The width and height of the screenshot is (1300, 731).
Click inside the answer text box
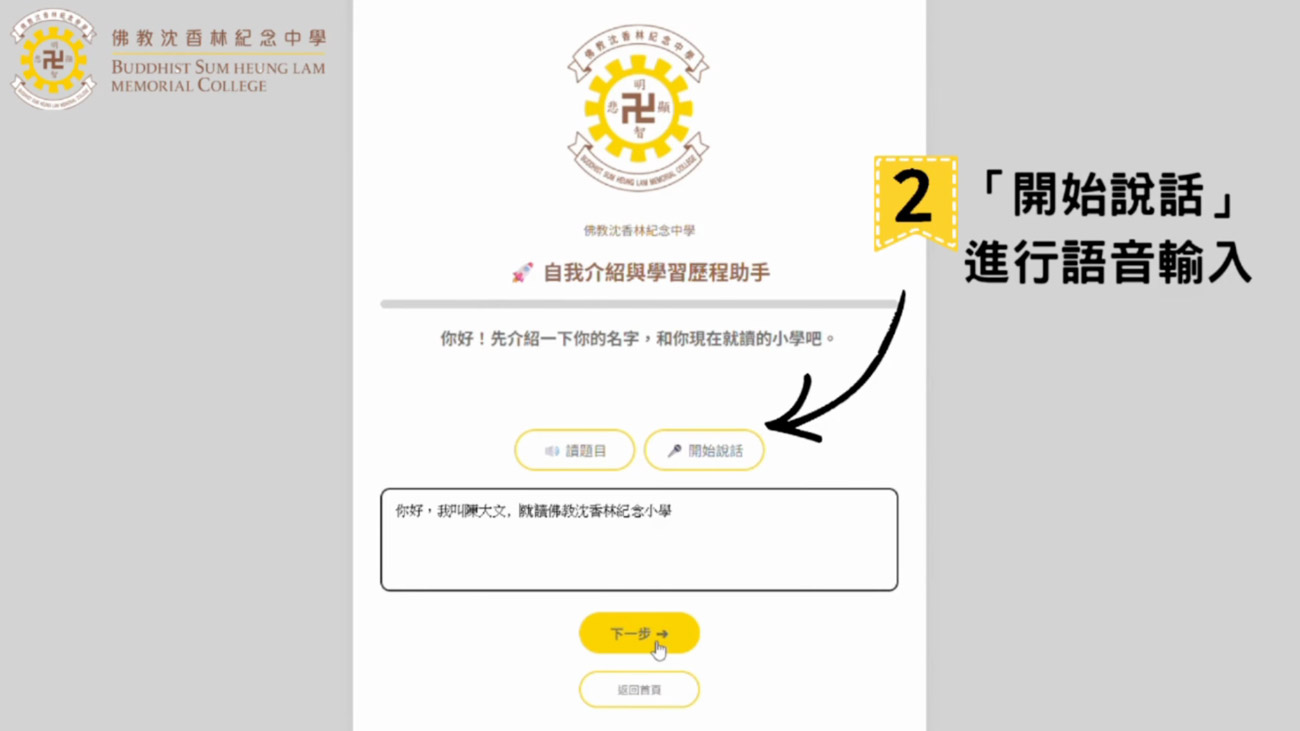(x=639, y=540)
